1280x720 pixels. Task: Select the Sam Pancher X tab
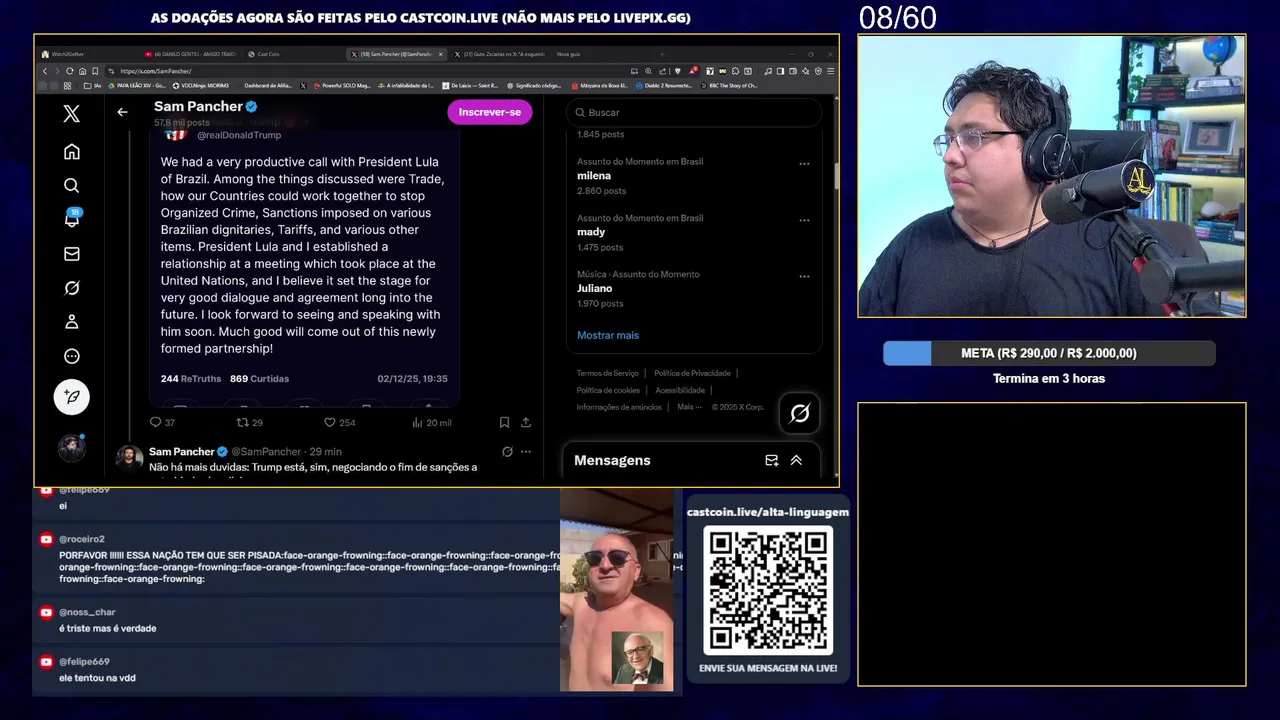coord(394,54)
